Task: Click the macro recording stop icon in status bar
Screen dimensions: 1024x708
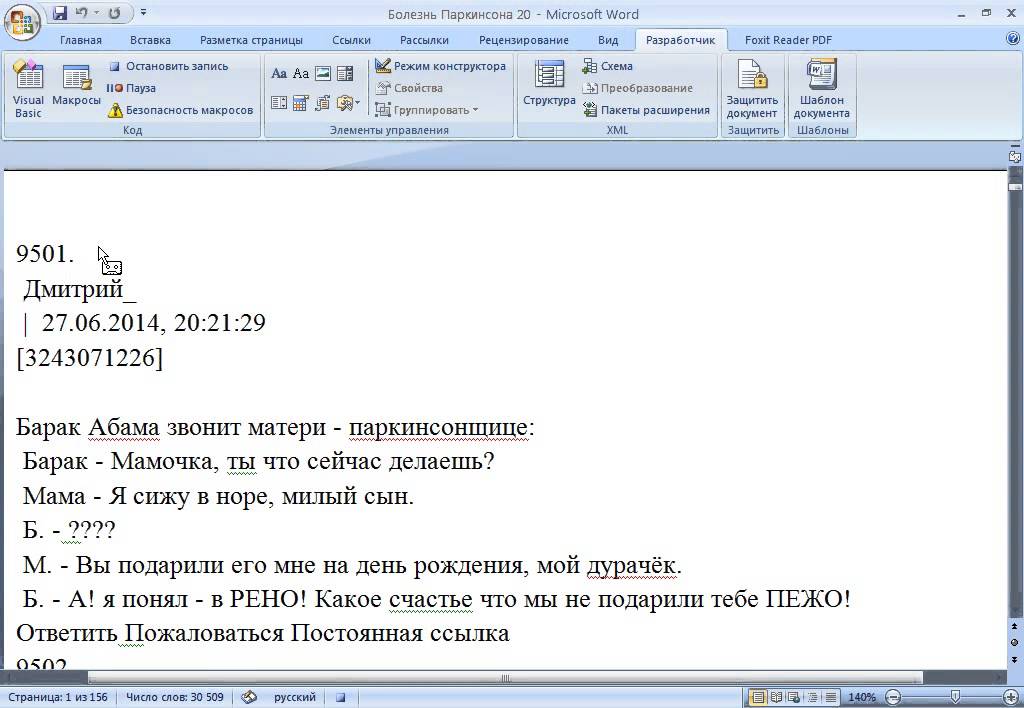Action: (x=340, y=698)
